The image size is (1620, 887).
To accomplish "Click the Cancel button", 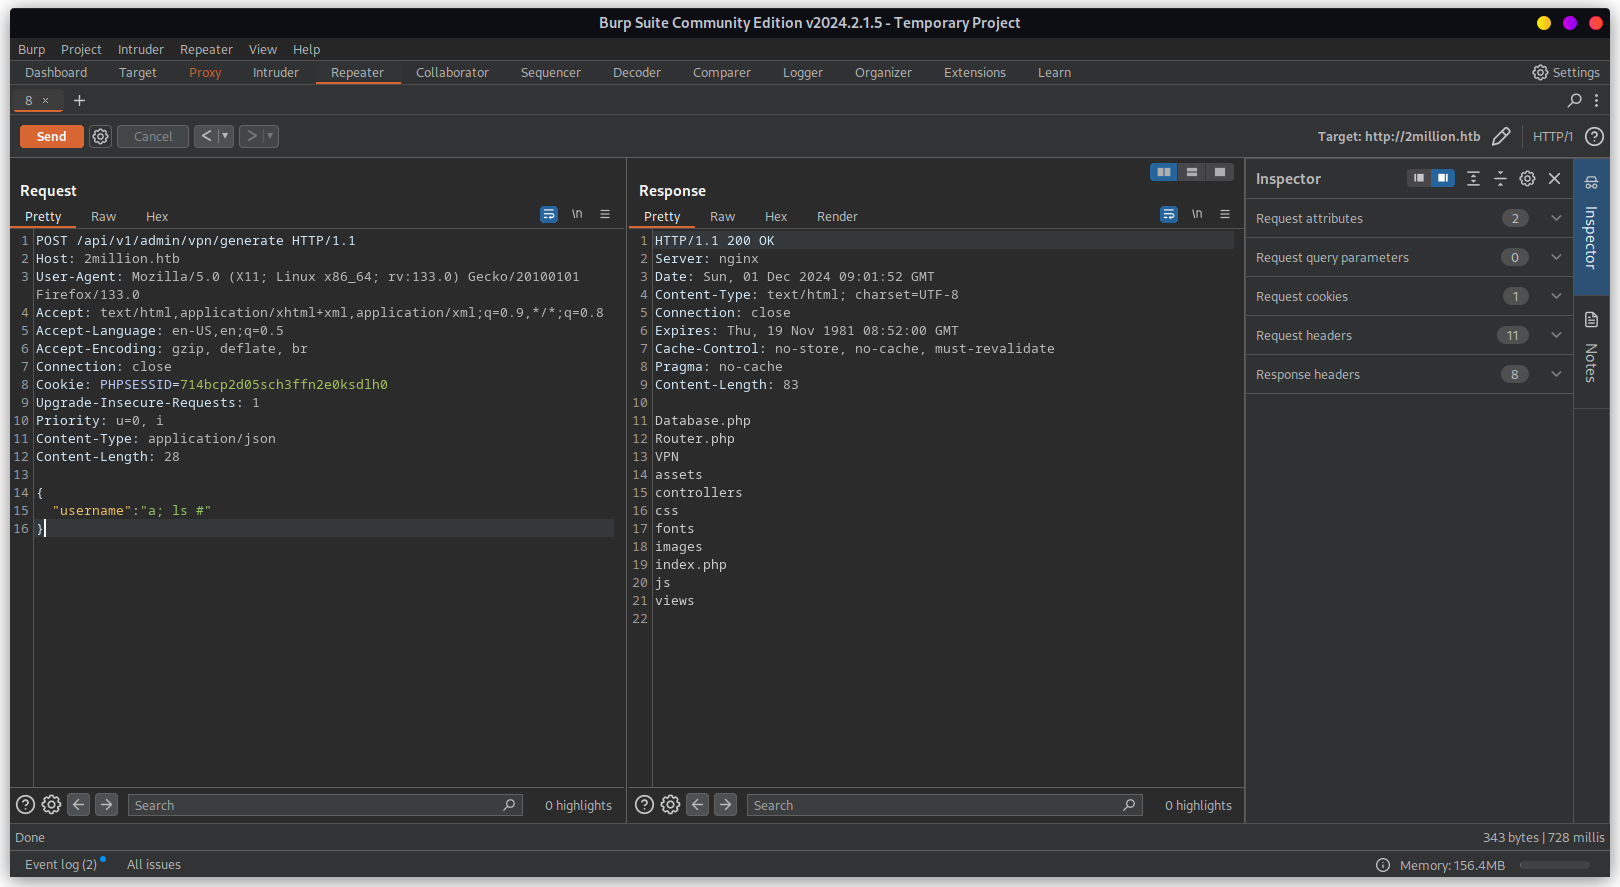I will click(x=153, y=136).
